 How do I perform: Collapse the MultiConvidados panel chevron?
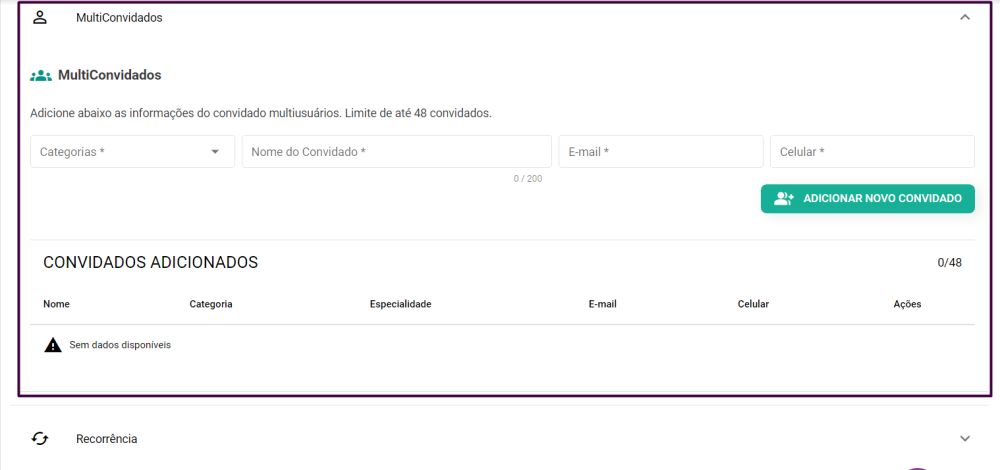pos(965,18)
